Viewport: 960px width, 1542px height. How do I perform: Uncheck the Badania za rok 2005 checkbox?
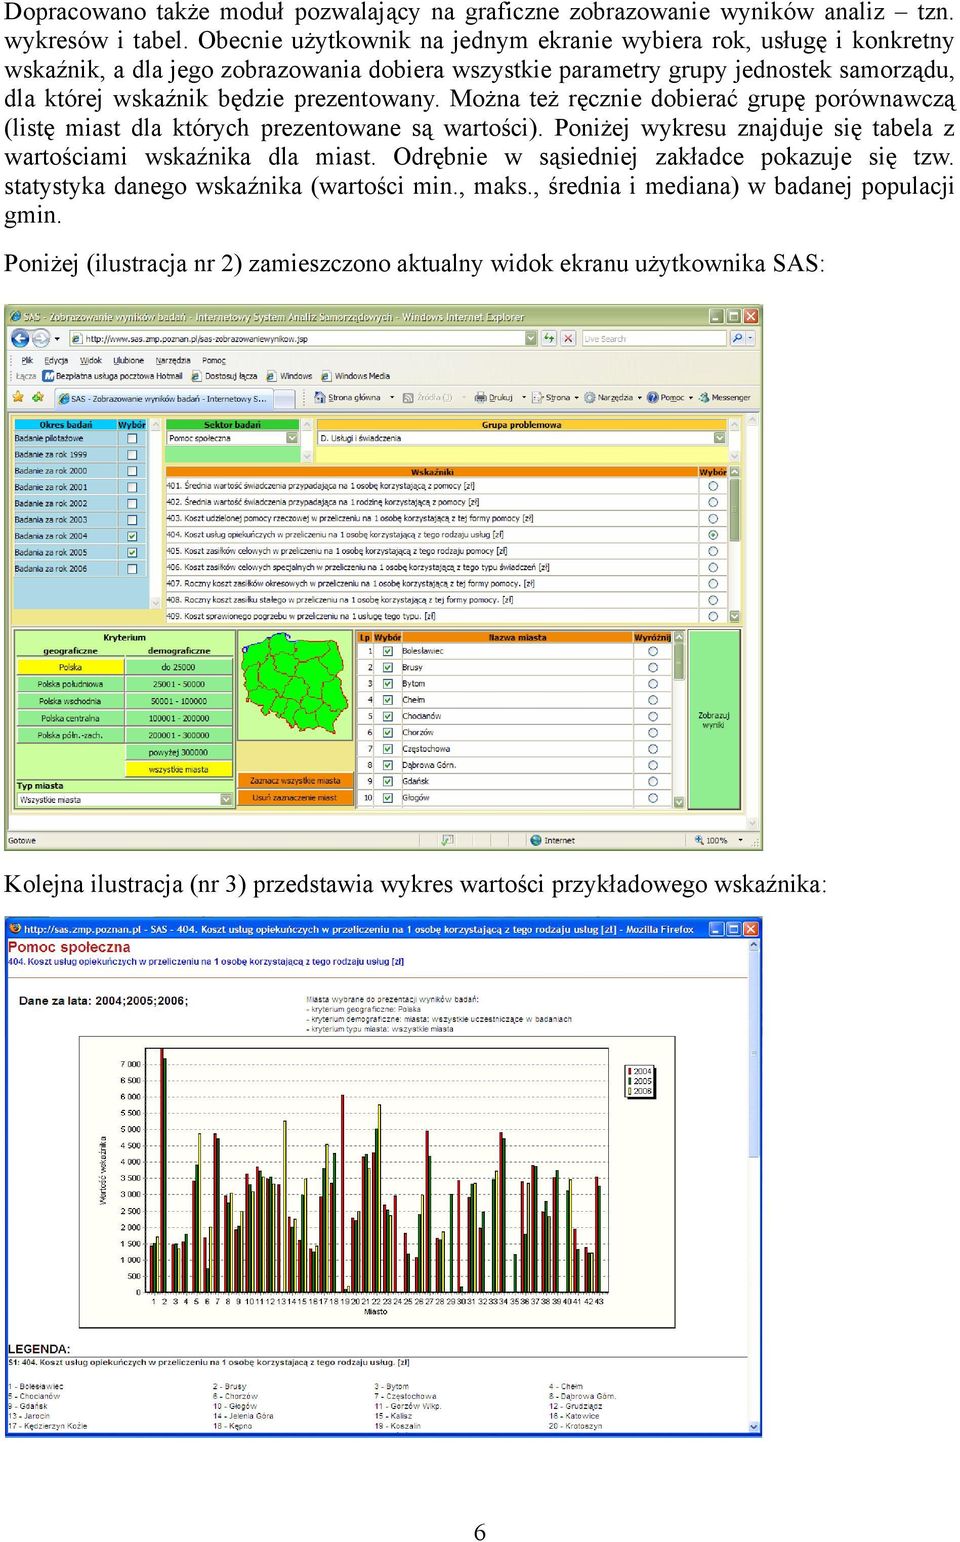click(x=132, y=552)
